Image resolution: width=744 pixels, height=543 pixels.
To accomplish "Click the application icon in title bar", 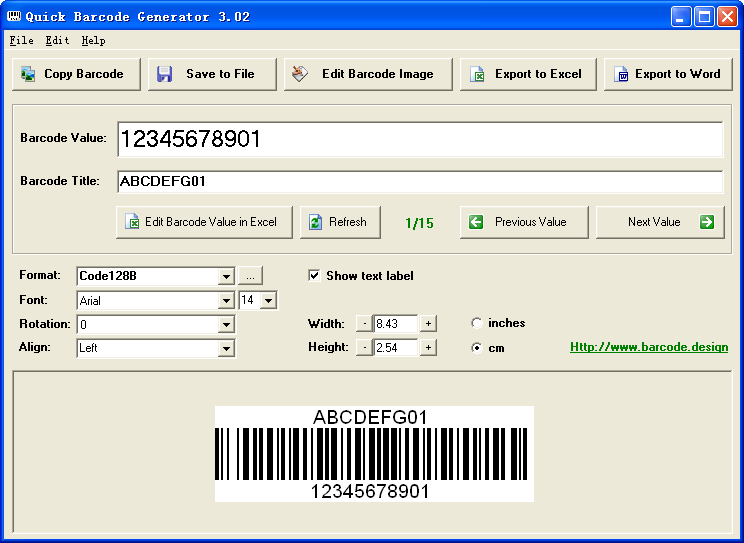I will pyautogui.click(x=14, y=16).
